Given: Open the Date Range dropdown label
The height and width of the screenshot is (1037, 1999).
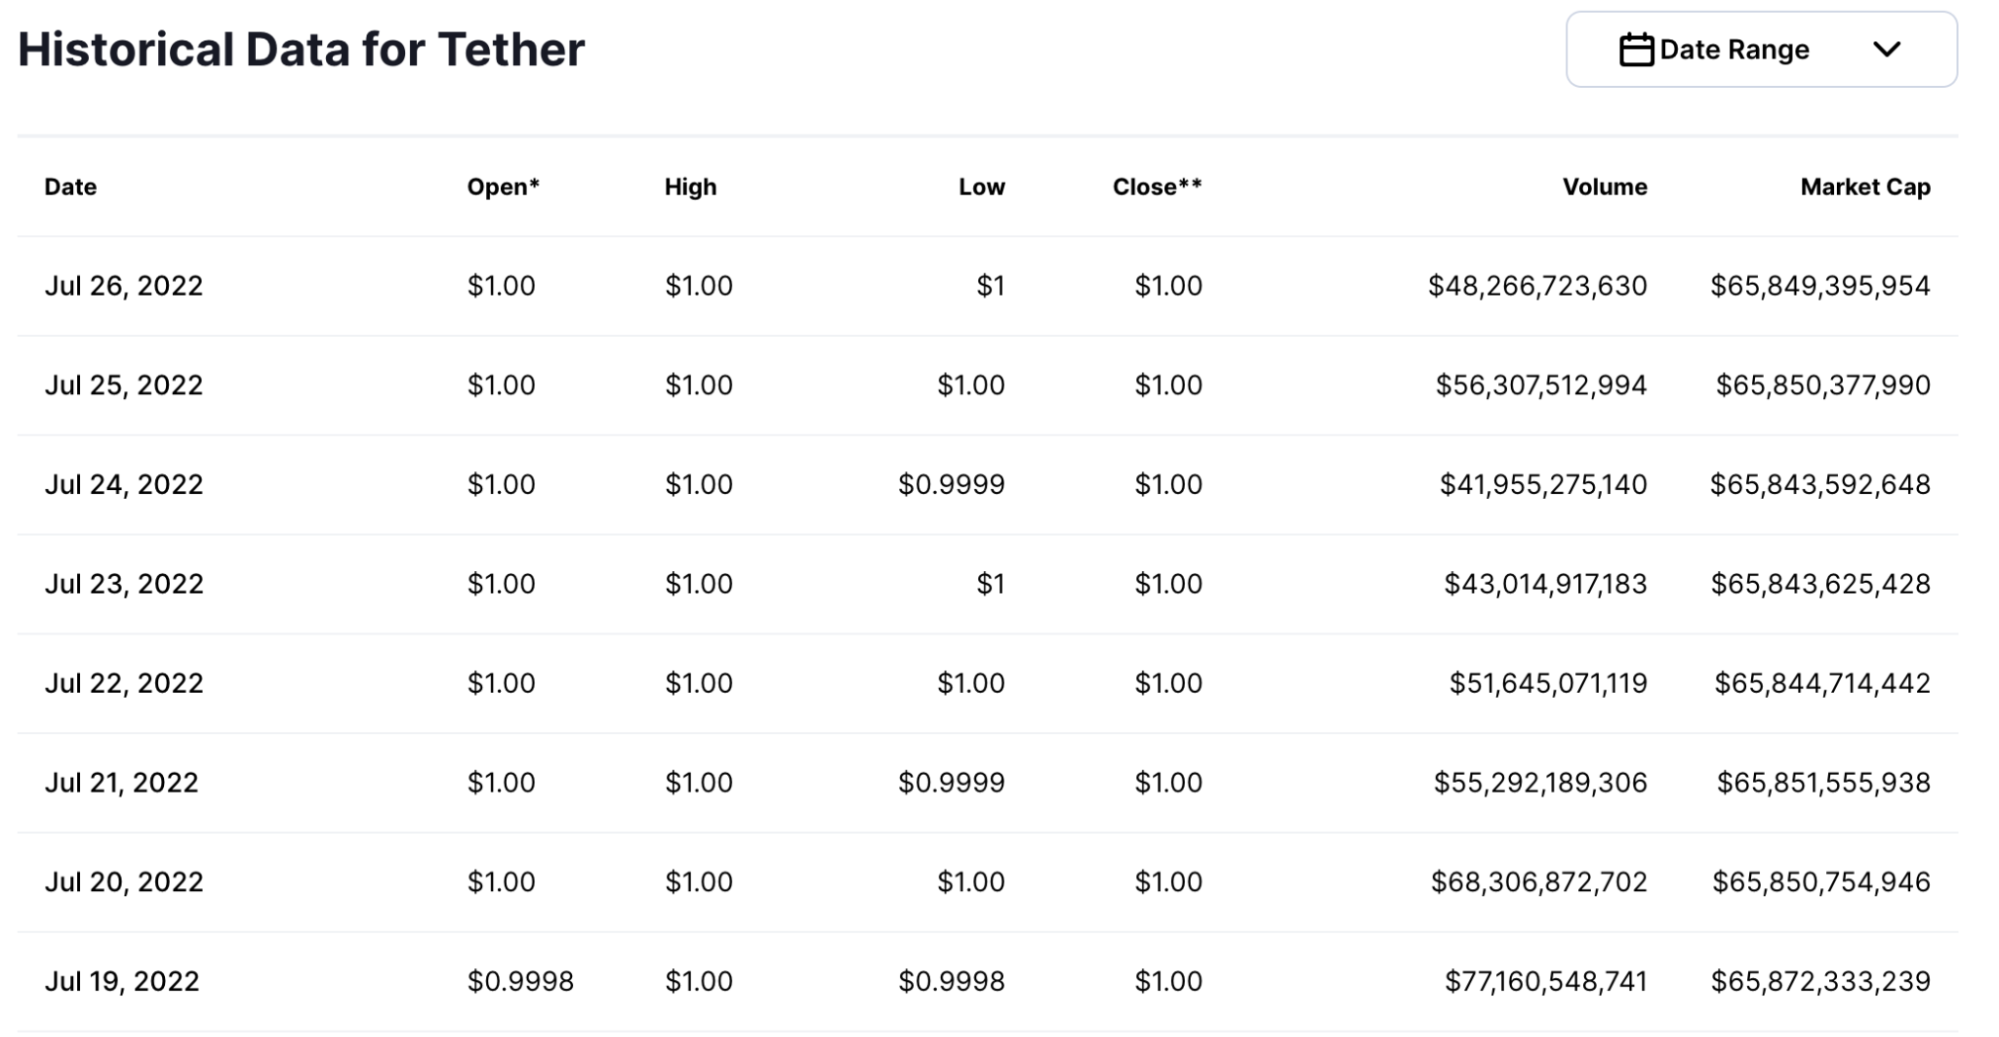Looking at the screenshot, I should click(1734, 50).
